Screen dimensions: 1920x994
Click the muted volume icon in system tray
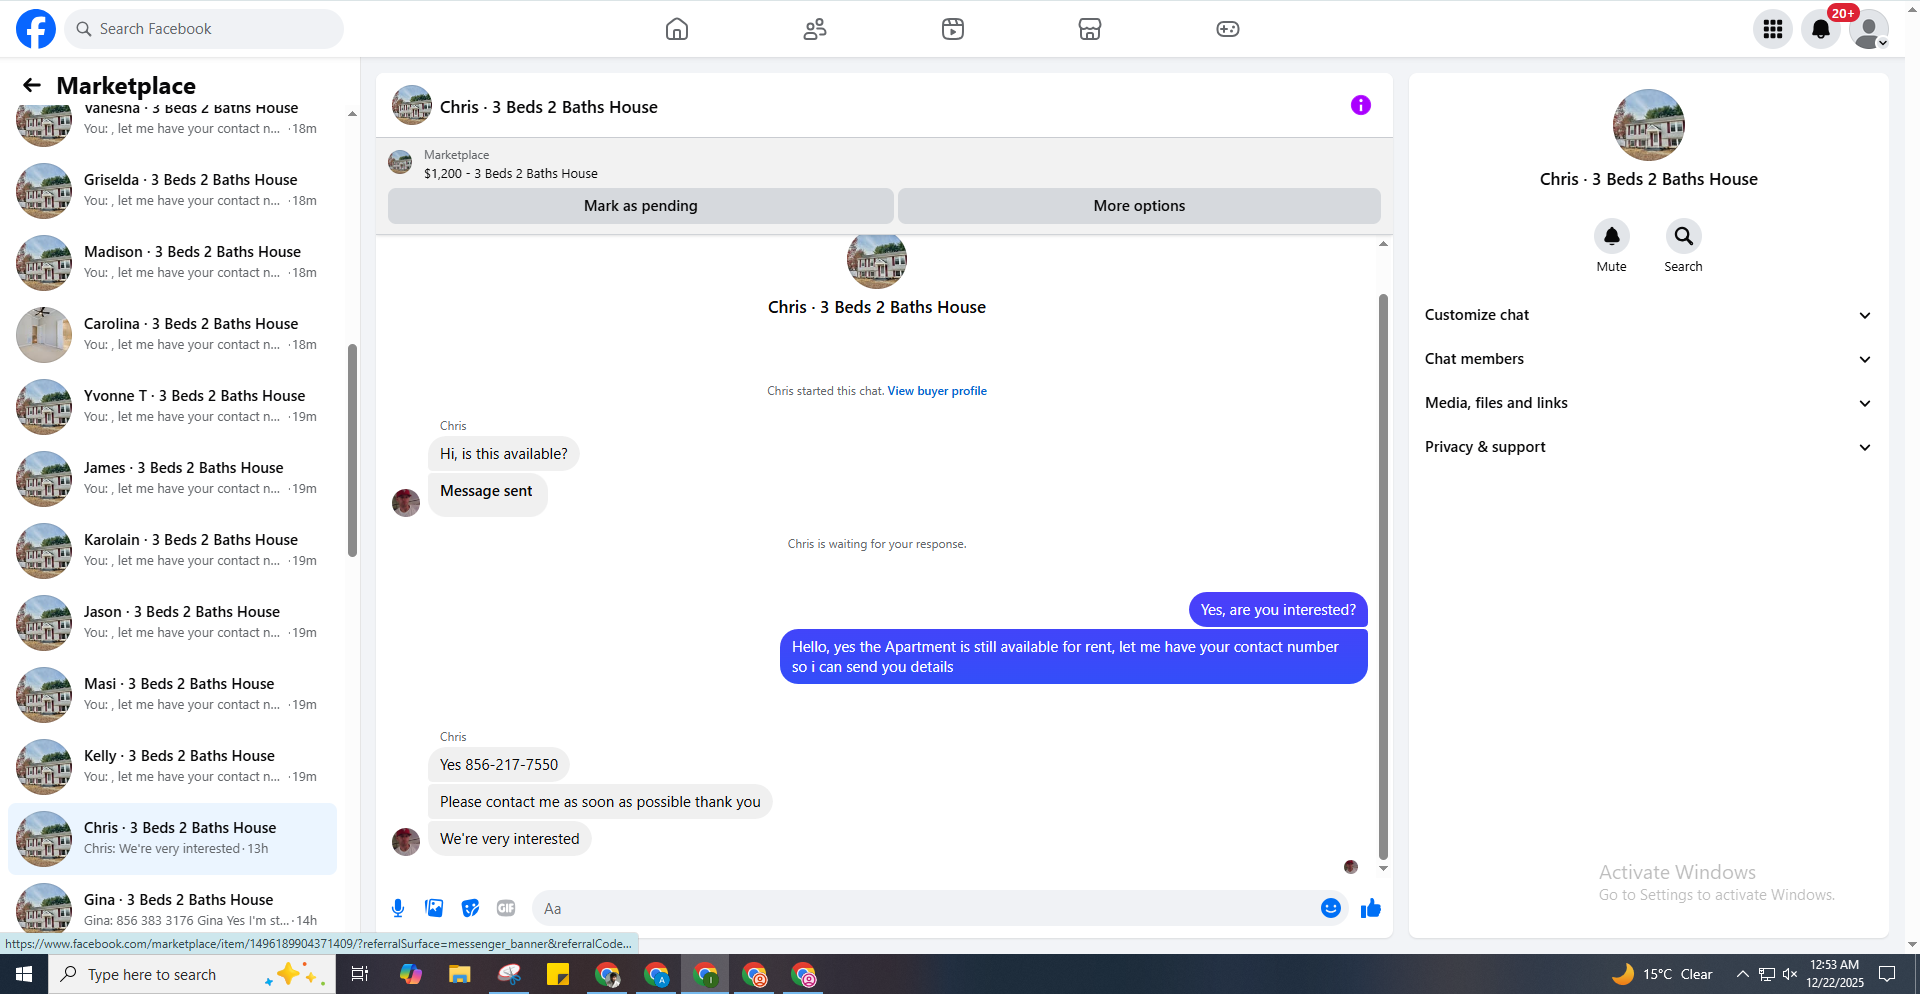(1791, 974)
